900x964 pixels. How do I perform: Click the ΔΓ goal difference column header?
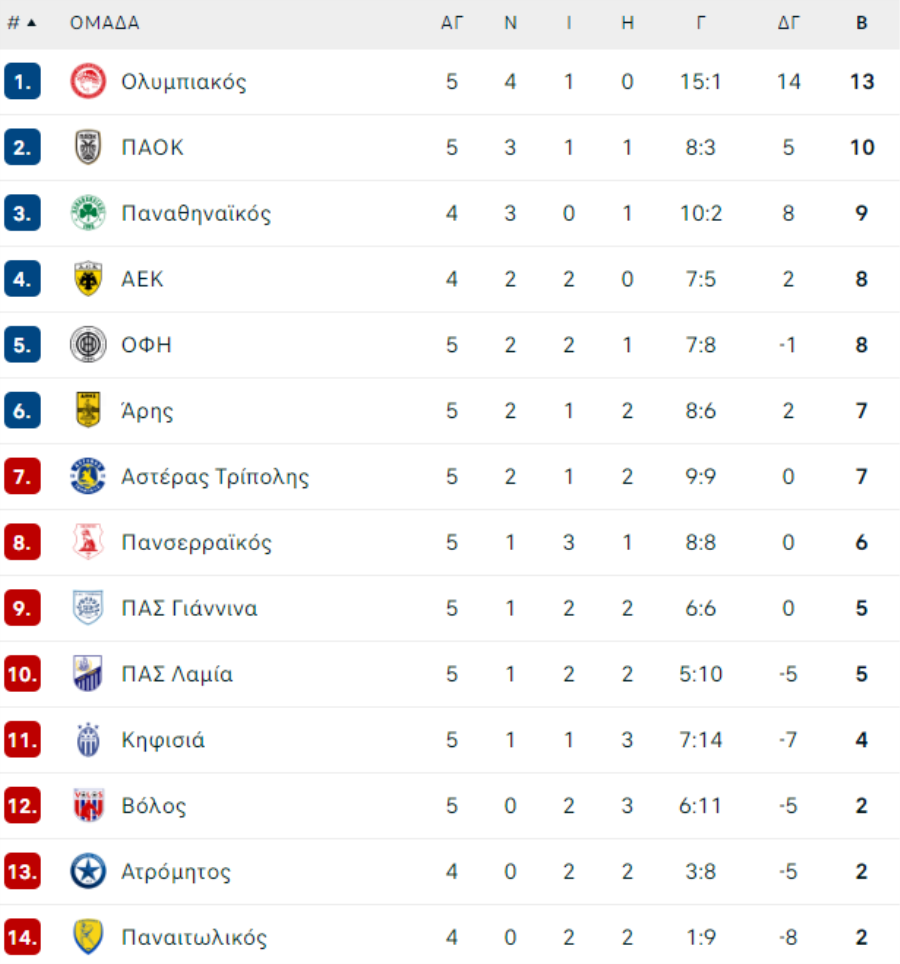pyautogui.click(x=788, y=23)
